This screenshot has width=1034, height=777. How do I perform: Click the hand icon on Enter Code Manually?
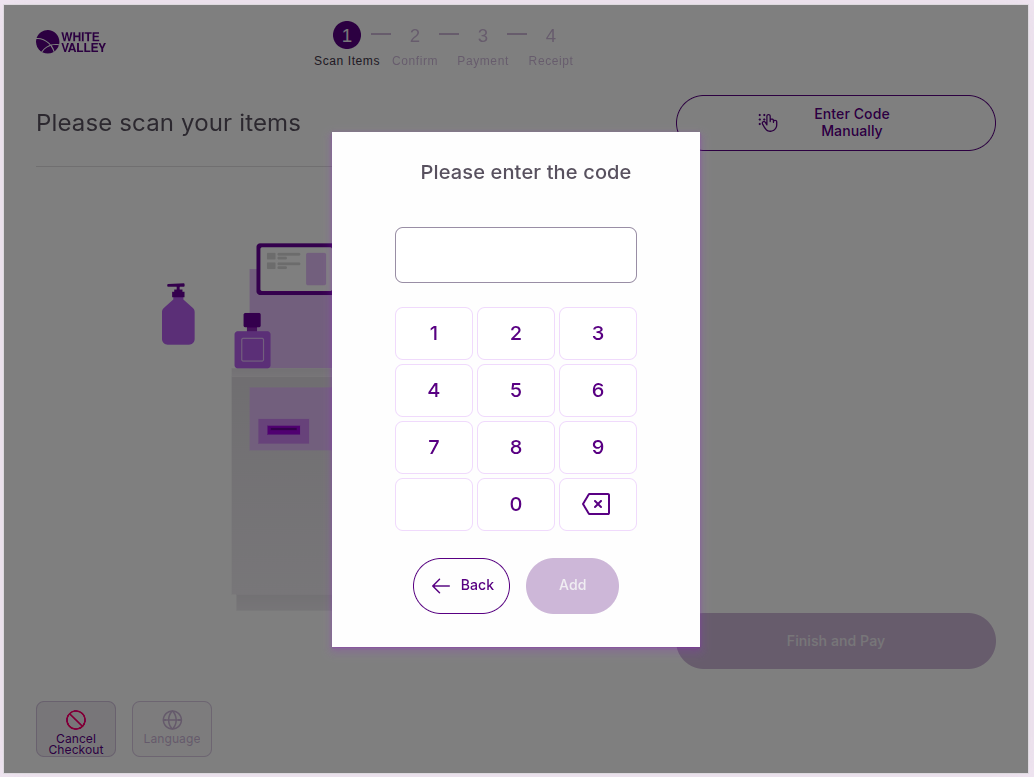[768, 122]
